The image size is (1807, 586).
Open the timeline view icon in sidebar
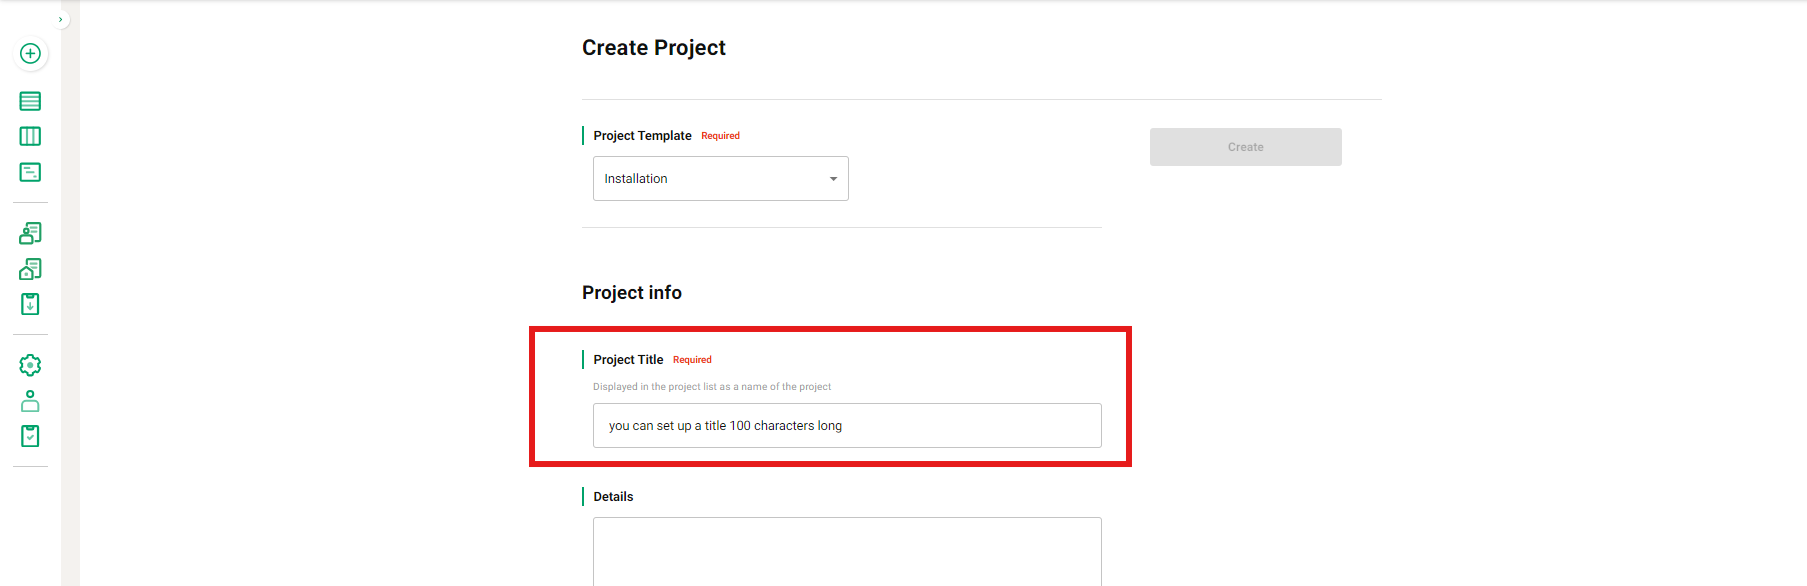click(x=30, y=172)
